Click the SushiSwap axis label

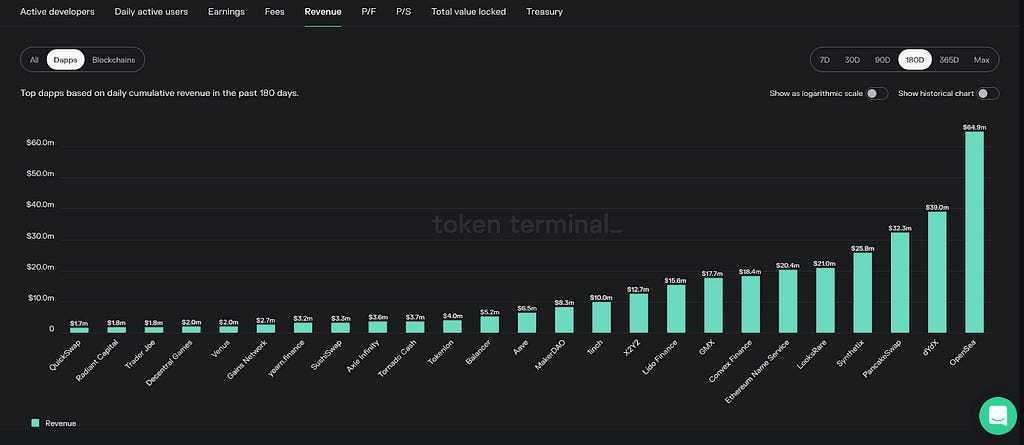pos(328,355)
